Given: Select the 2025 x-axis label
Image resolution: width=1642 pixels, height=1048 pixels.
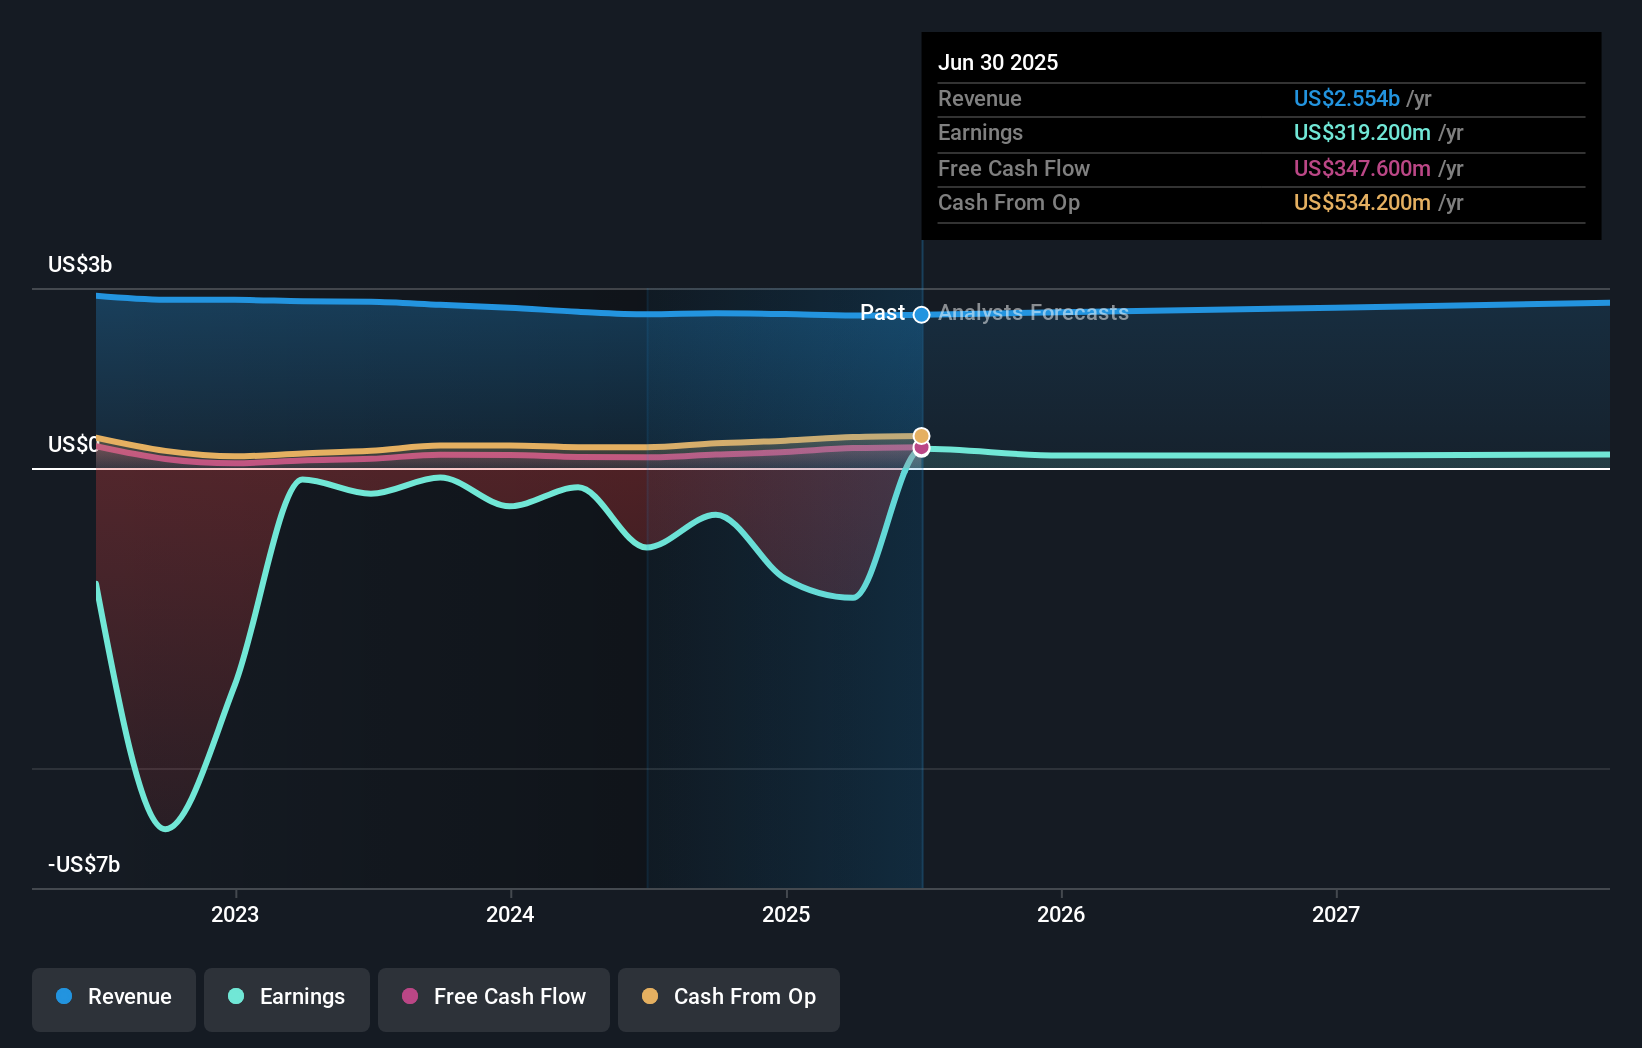Looking at the screenshot, I should coord(786,914).
